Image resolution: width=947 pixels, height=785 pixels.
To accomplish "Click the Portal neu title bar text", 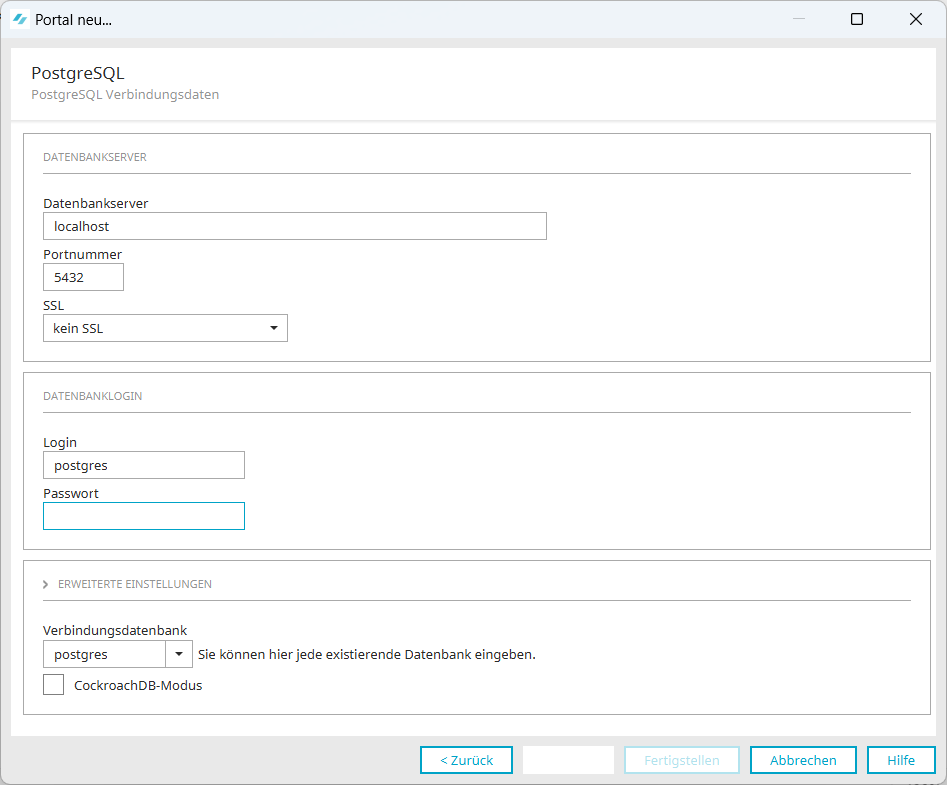I will pyautogui.click(x=73, y=19).
